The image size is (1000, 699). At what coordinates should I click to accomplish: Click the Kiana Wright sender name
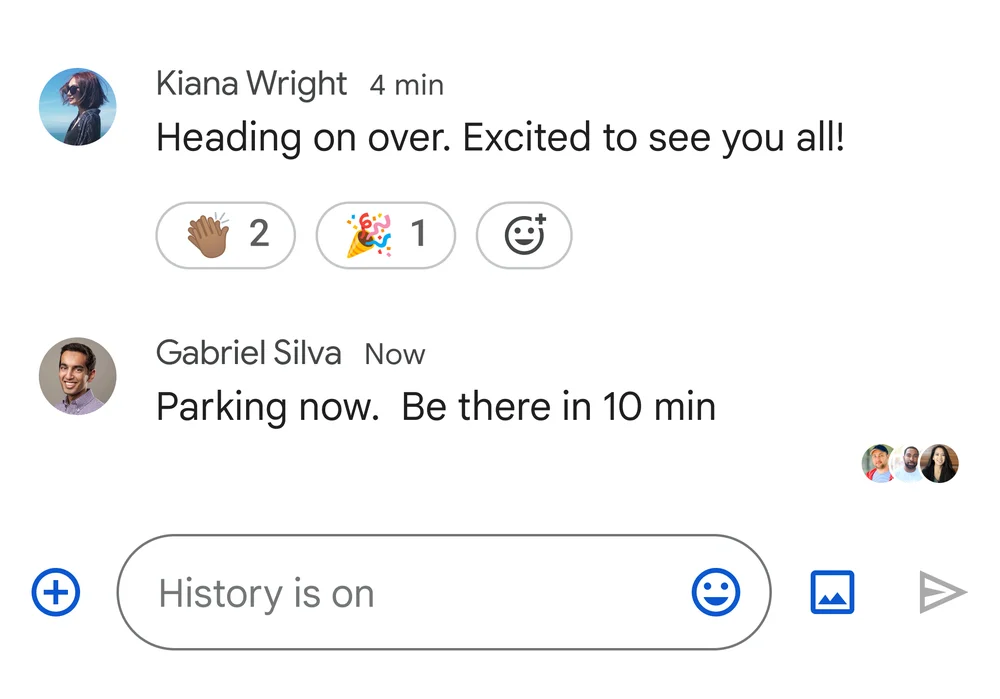pyautogui.click(x=251, y=85)
